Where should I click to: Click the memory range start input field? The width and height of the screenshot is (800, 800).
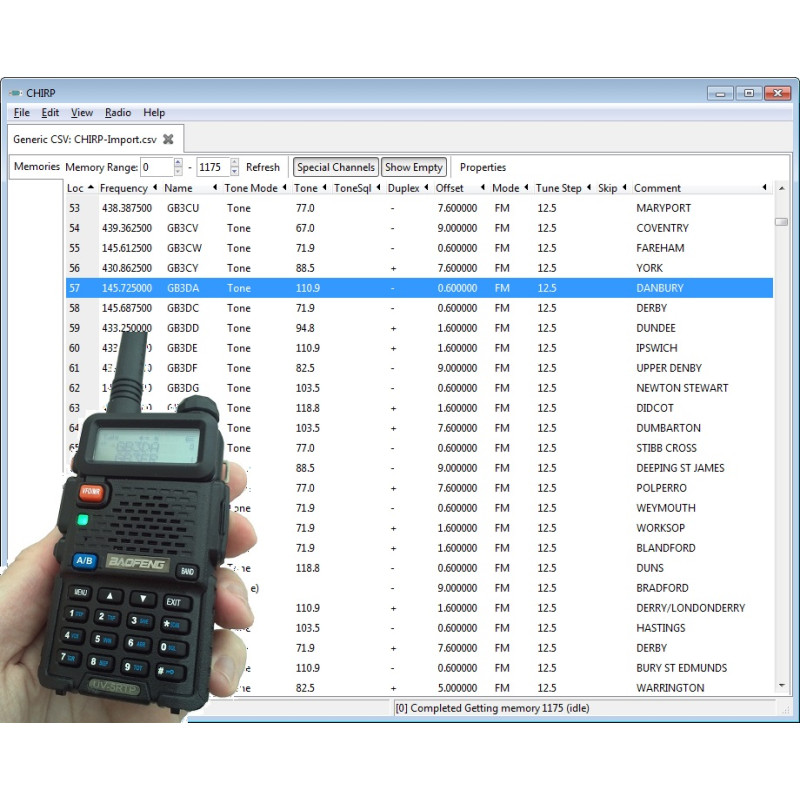click(157, 167)
